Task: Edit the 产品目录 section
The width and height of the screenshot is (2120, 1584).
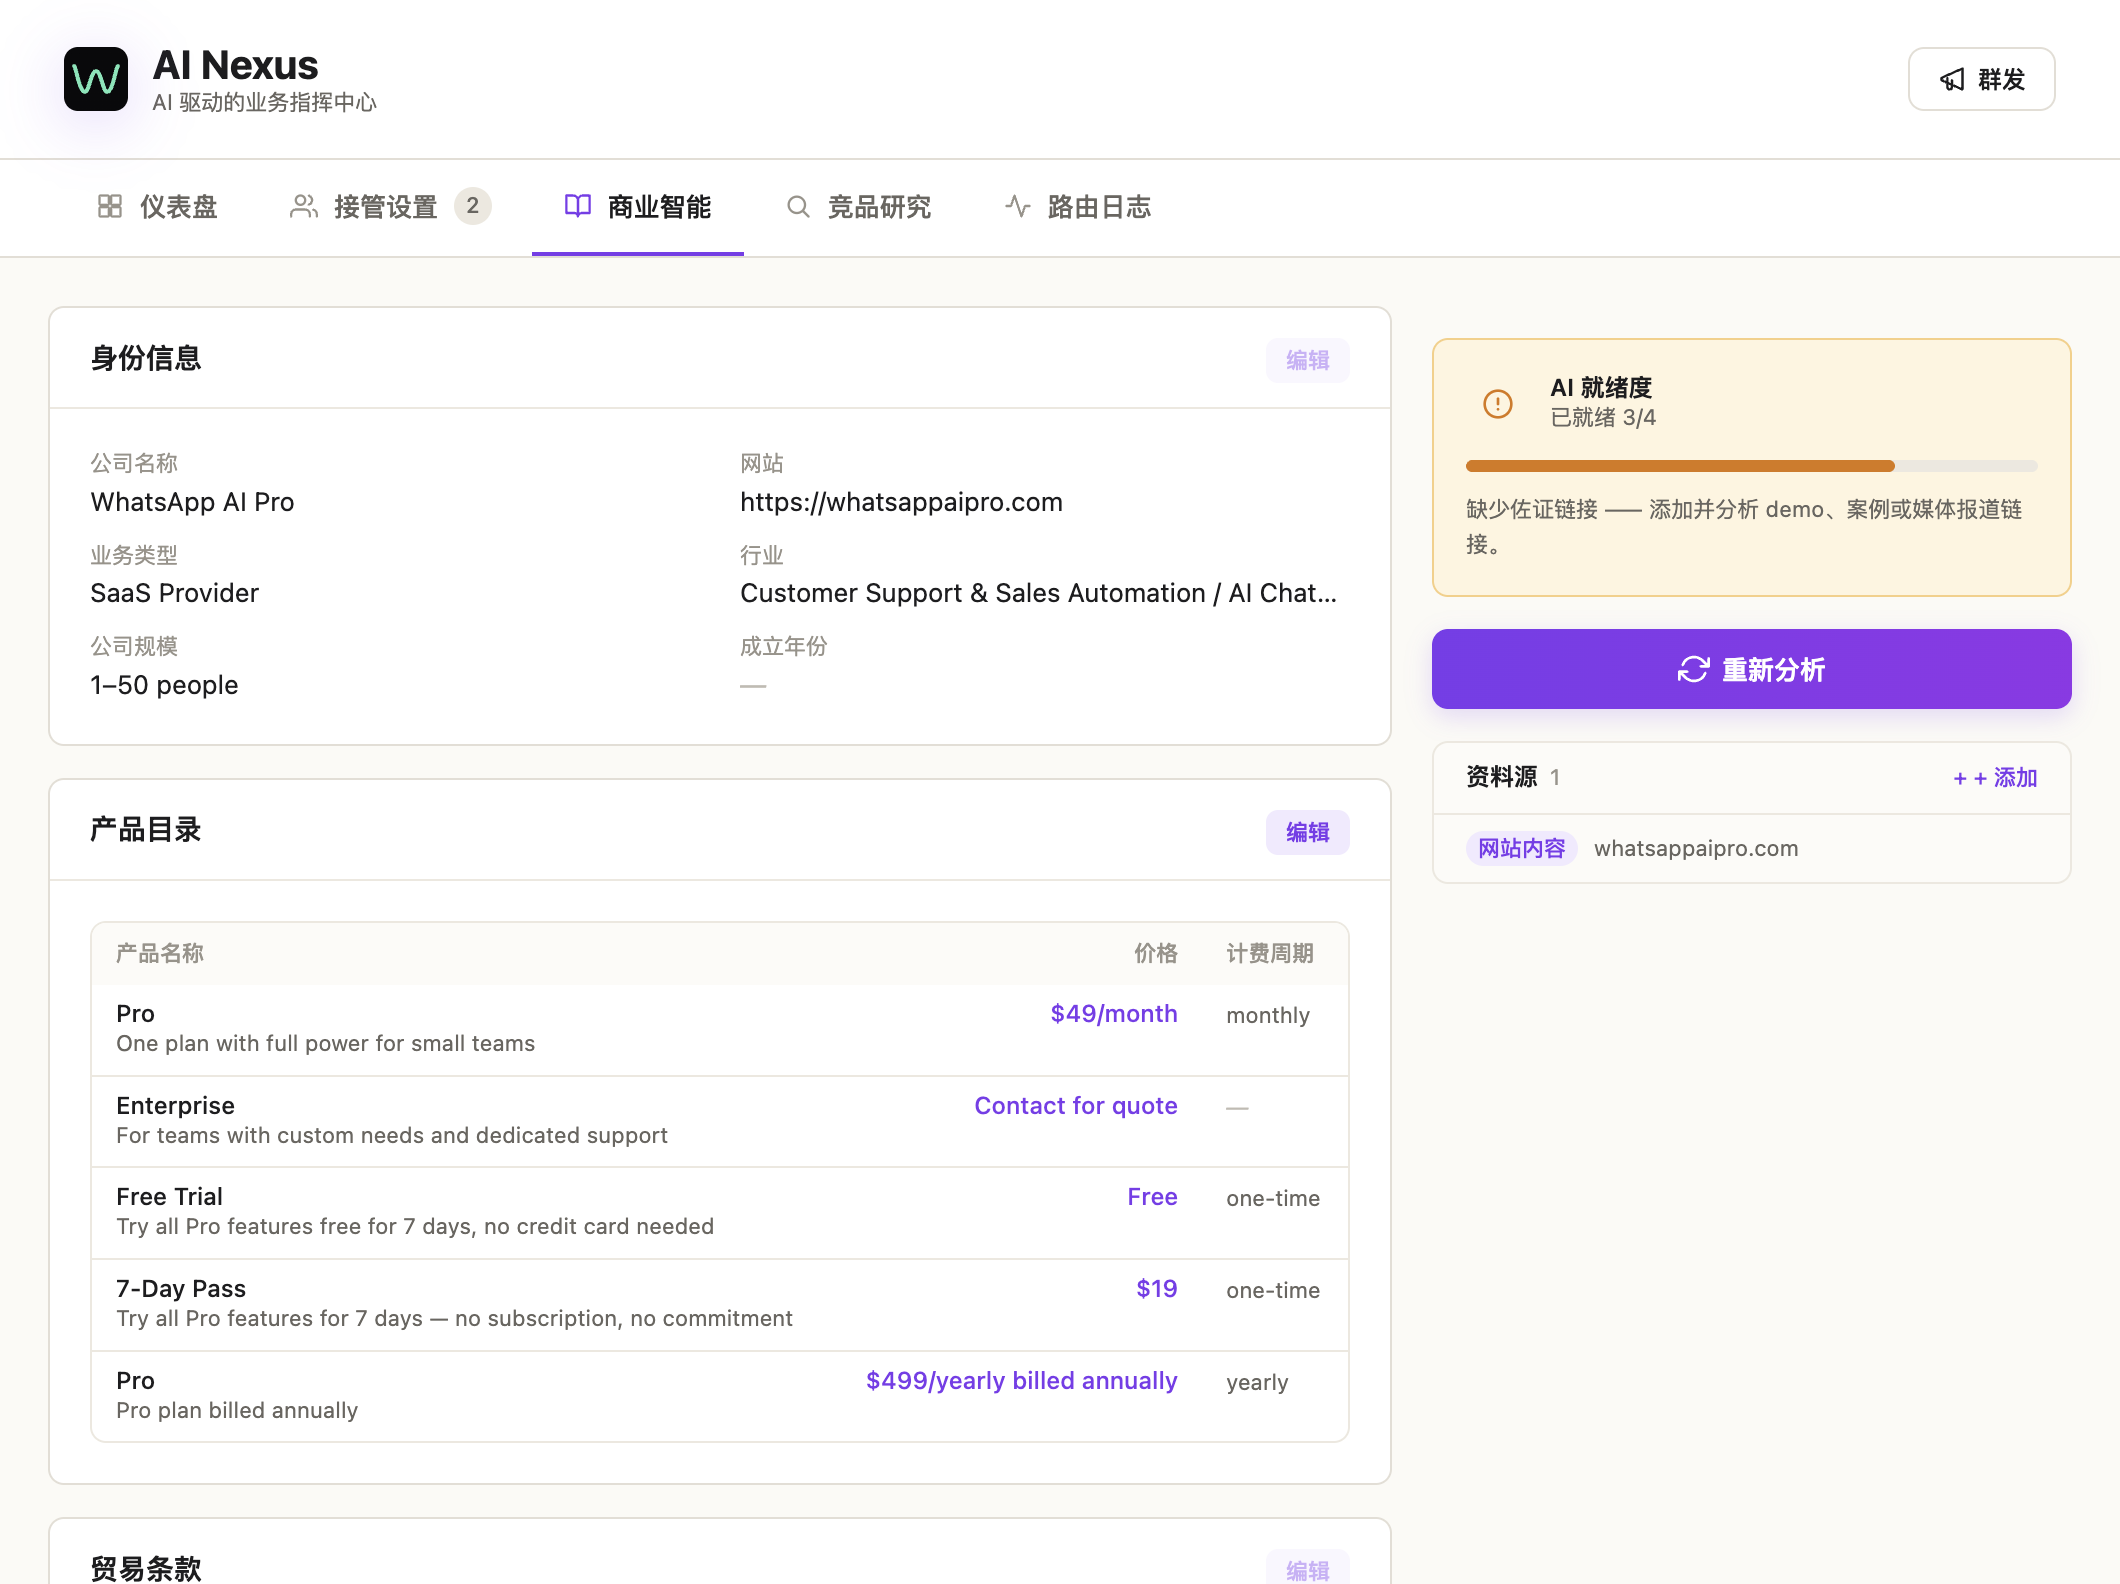Action: (1307, 832)
